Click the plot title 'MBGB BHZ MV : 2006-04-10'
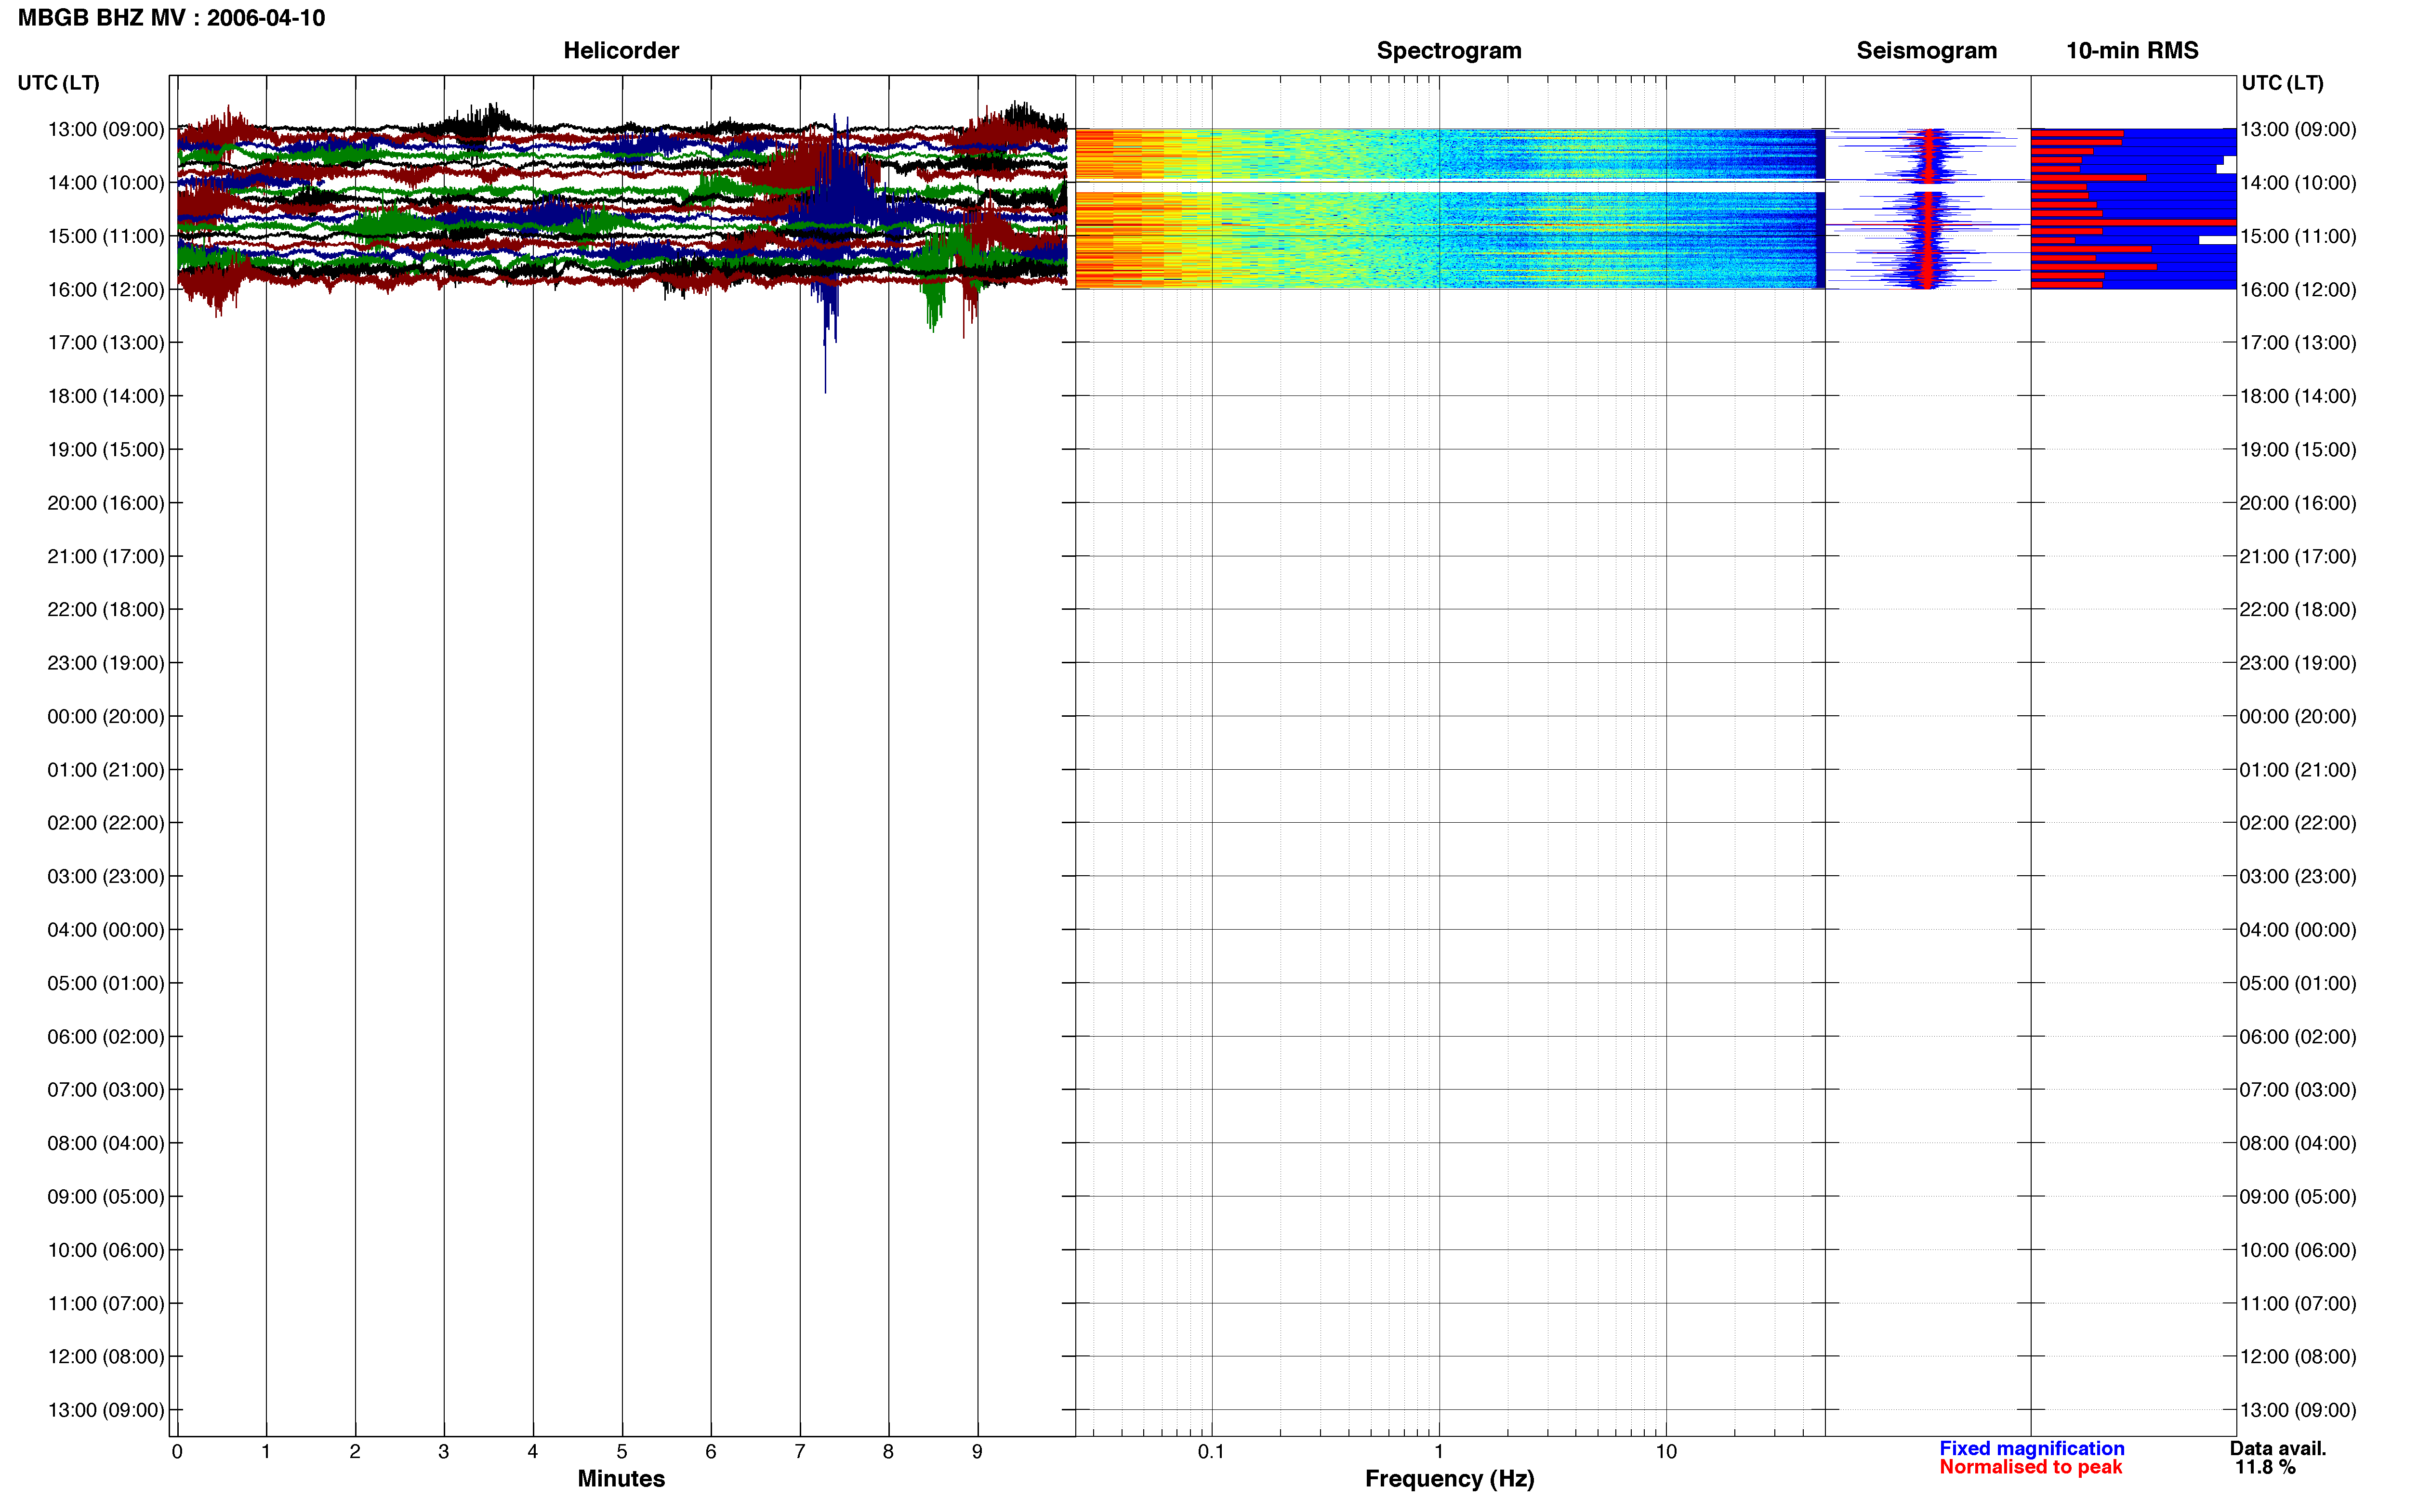2418x1512 pixels. [x=171, y=18]
